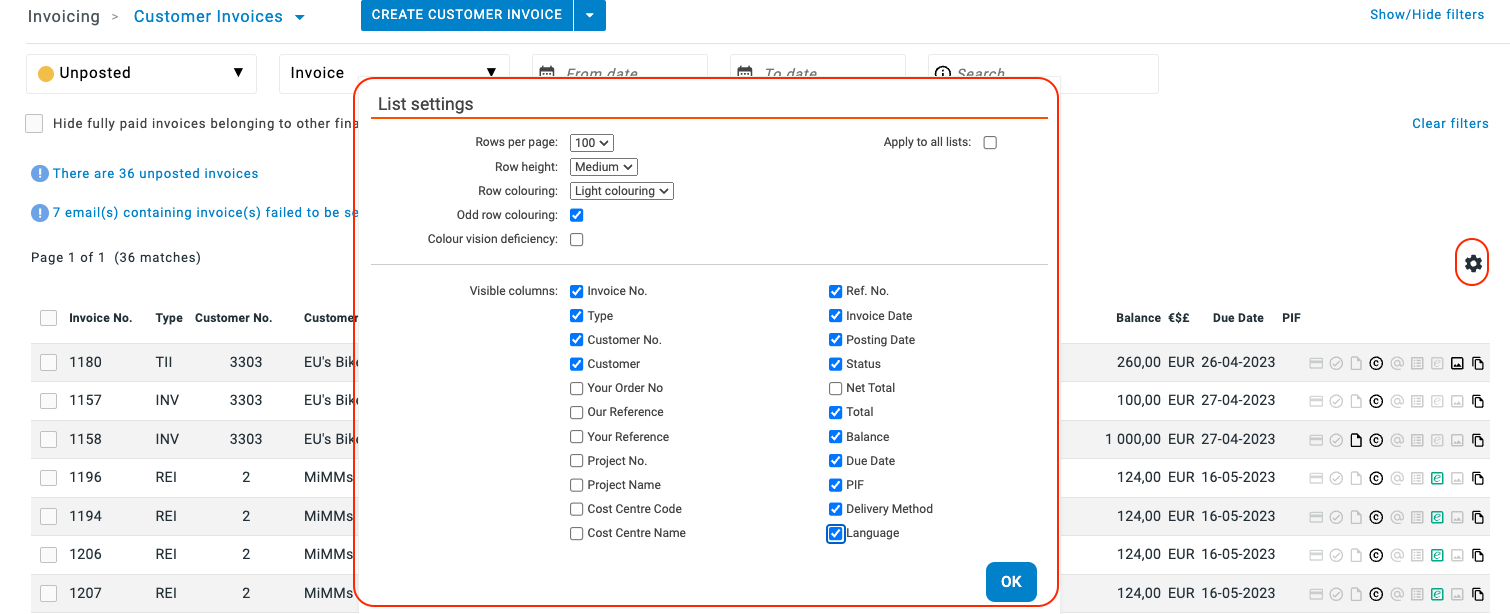Click the green e-invoice icon on invoice 1196's row
The width and height of the screenshot is (1510, 614).
point(1437,478)
